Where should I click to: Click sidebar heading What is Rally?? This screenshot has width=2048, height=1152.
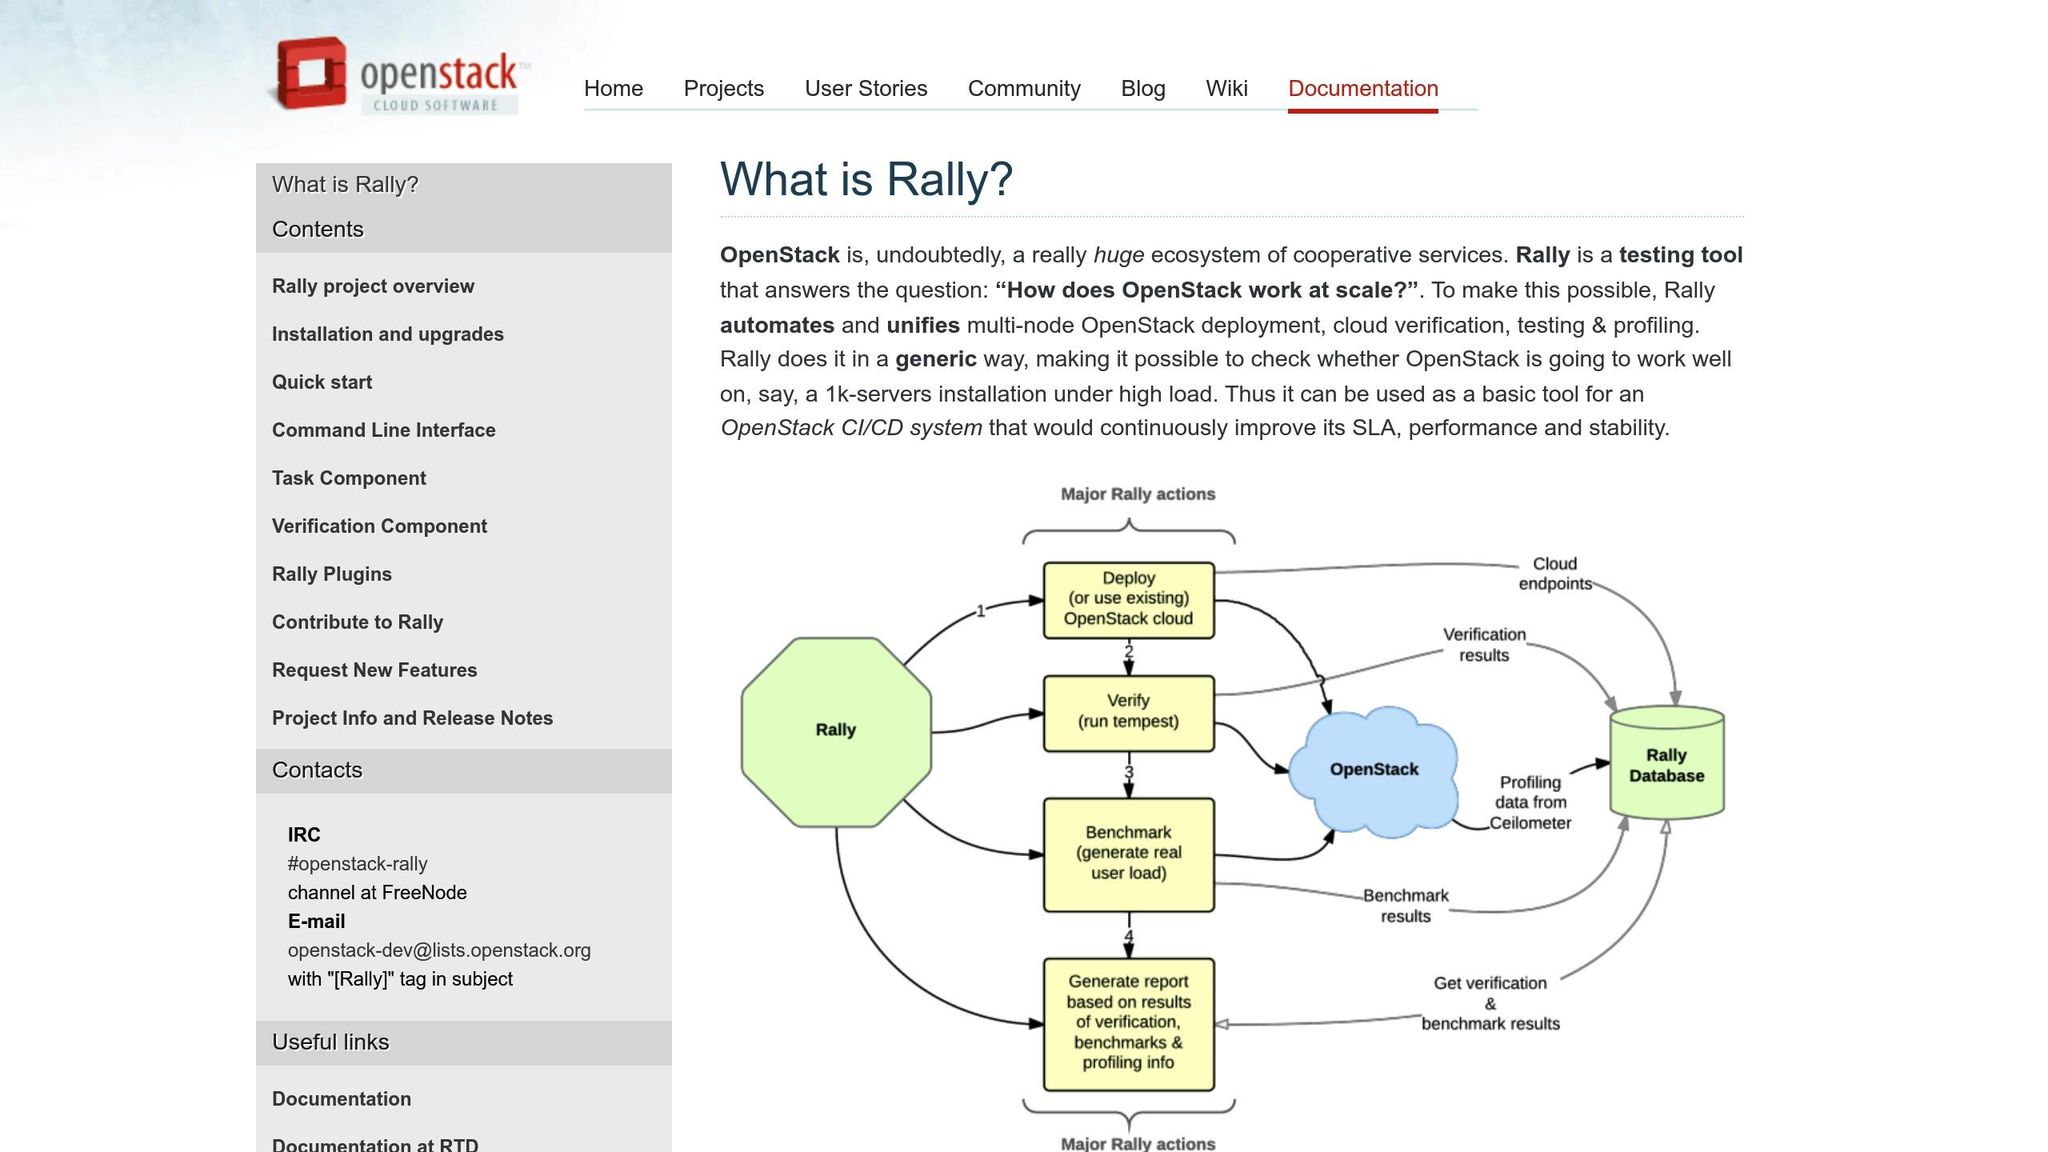tap(345, 185)
